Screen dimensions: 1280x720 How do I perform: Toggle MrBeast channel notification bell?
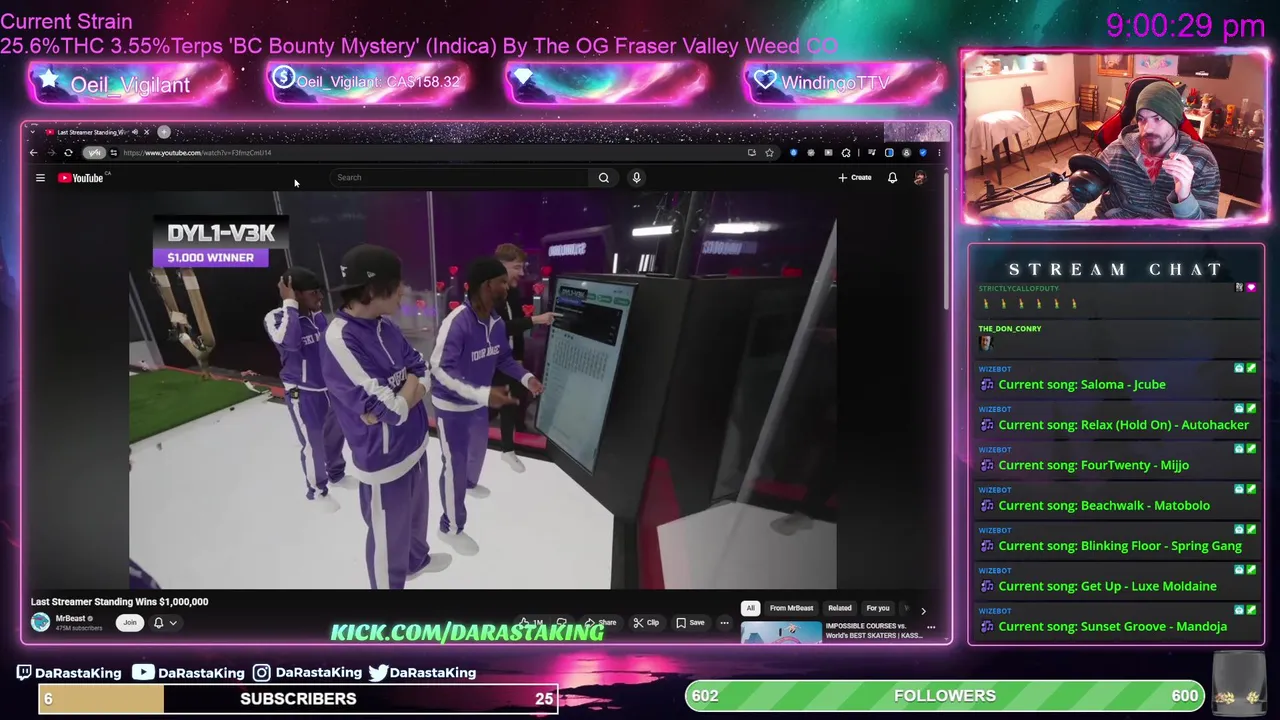click(158, 623)
